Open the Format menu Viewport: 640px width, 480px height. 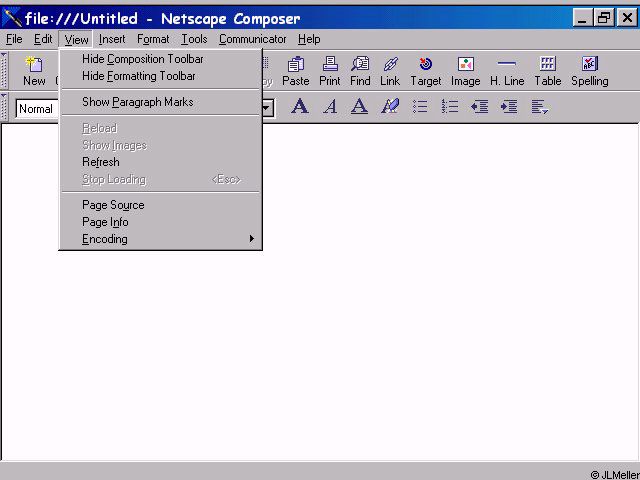[153, 39]
